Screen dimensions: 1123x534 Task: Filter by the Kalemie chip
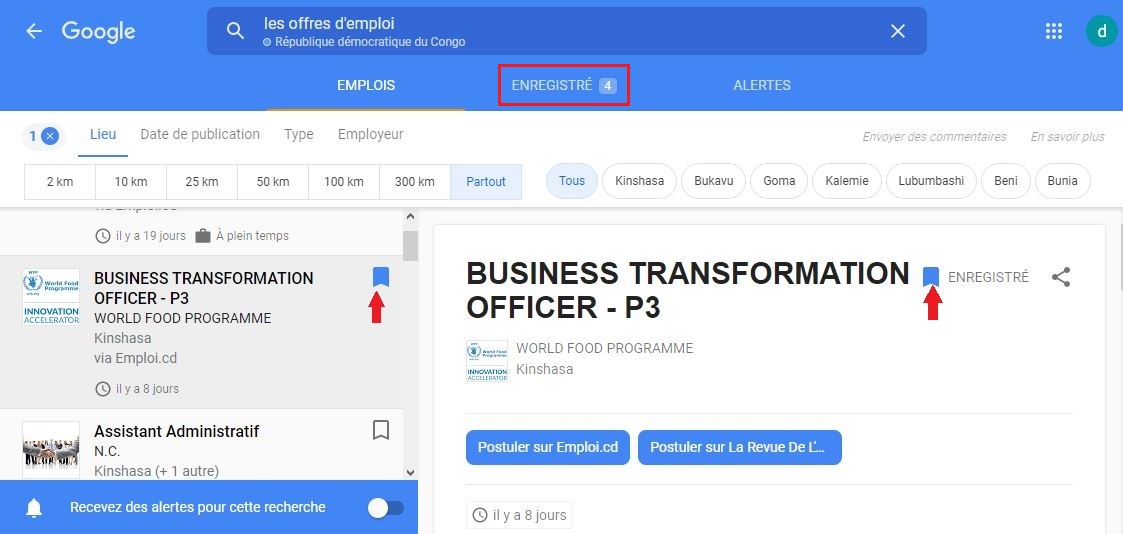point(847,181)
